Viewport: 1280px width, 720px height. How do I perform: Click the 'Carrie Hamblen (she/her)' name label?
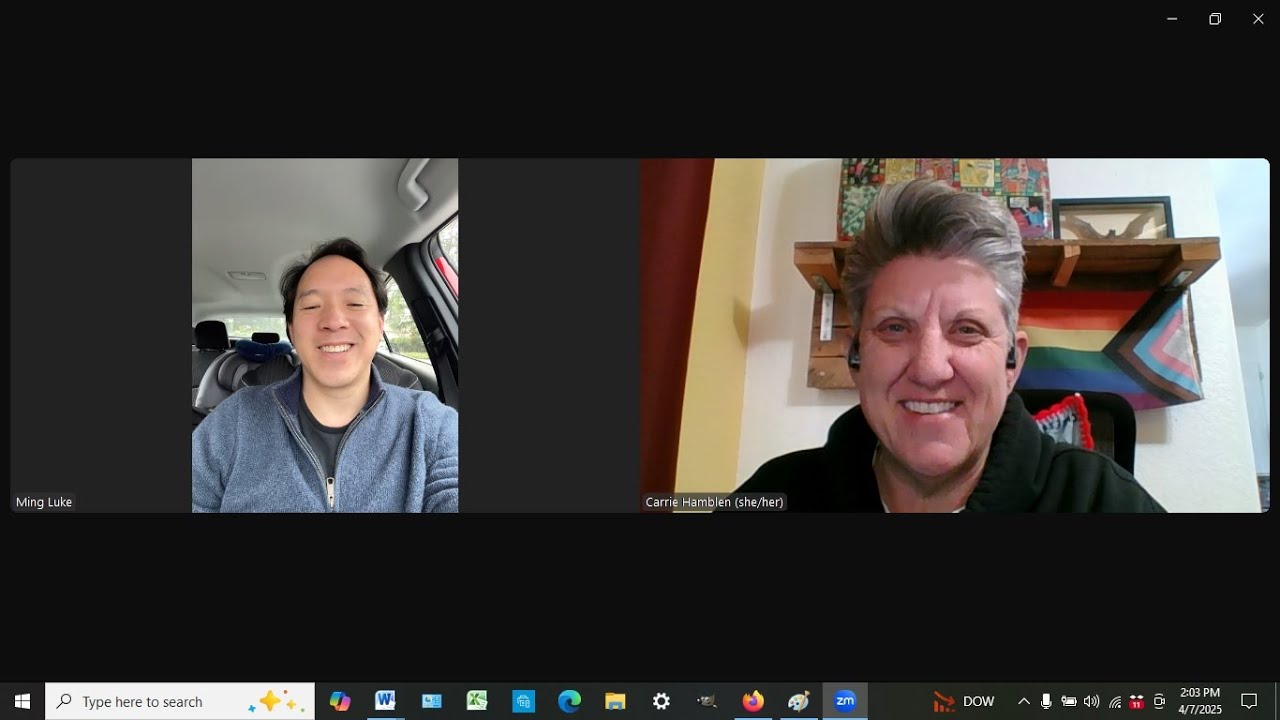[714, 502]
